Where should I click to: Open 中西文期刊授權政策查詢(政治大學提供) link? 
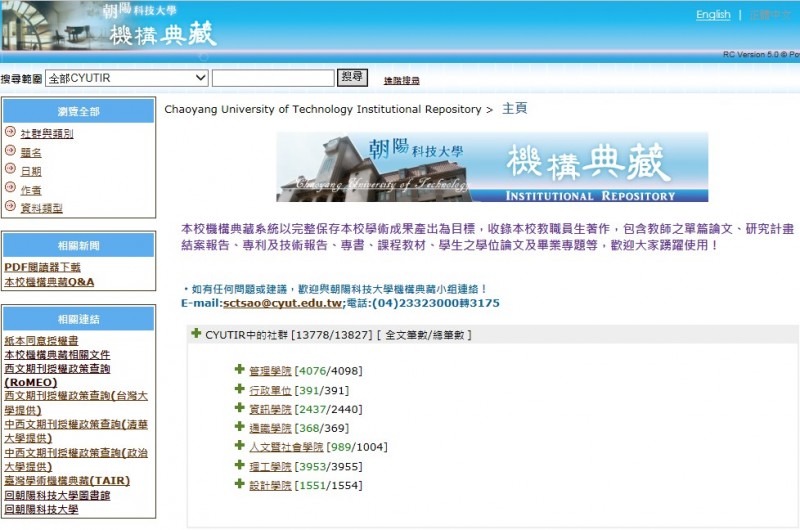coord(76,460)
